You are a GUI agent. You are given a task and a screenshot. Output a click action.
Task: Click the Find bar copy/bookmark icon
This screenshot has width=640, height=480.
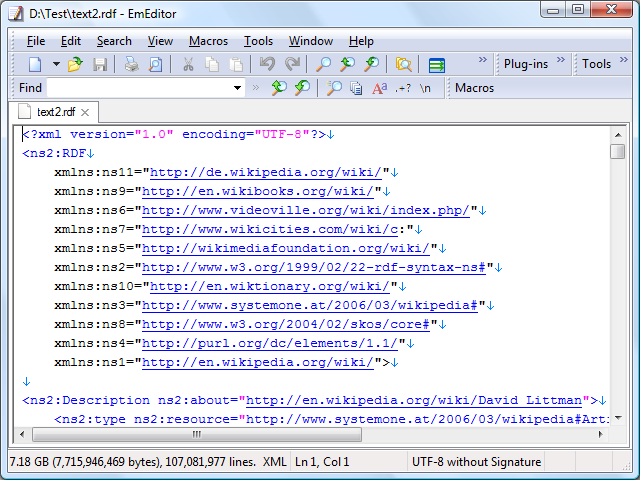coord(356,88)
